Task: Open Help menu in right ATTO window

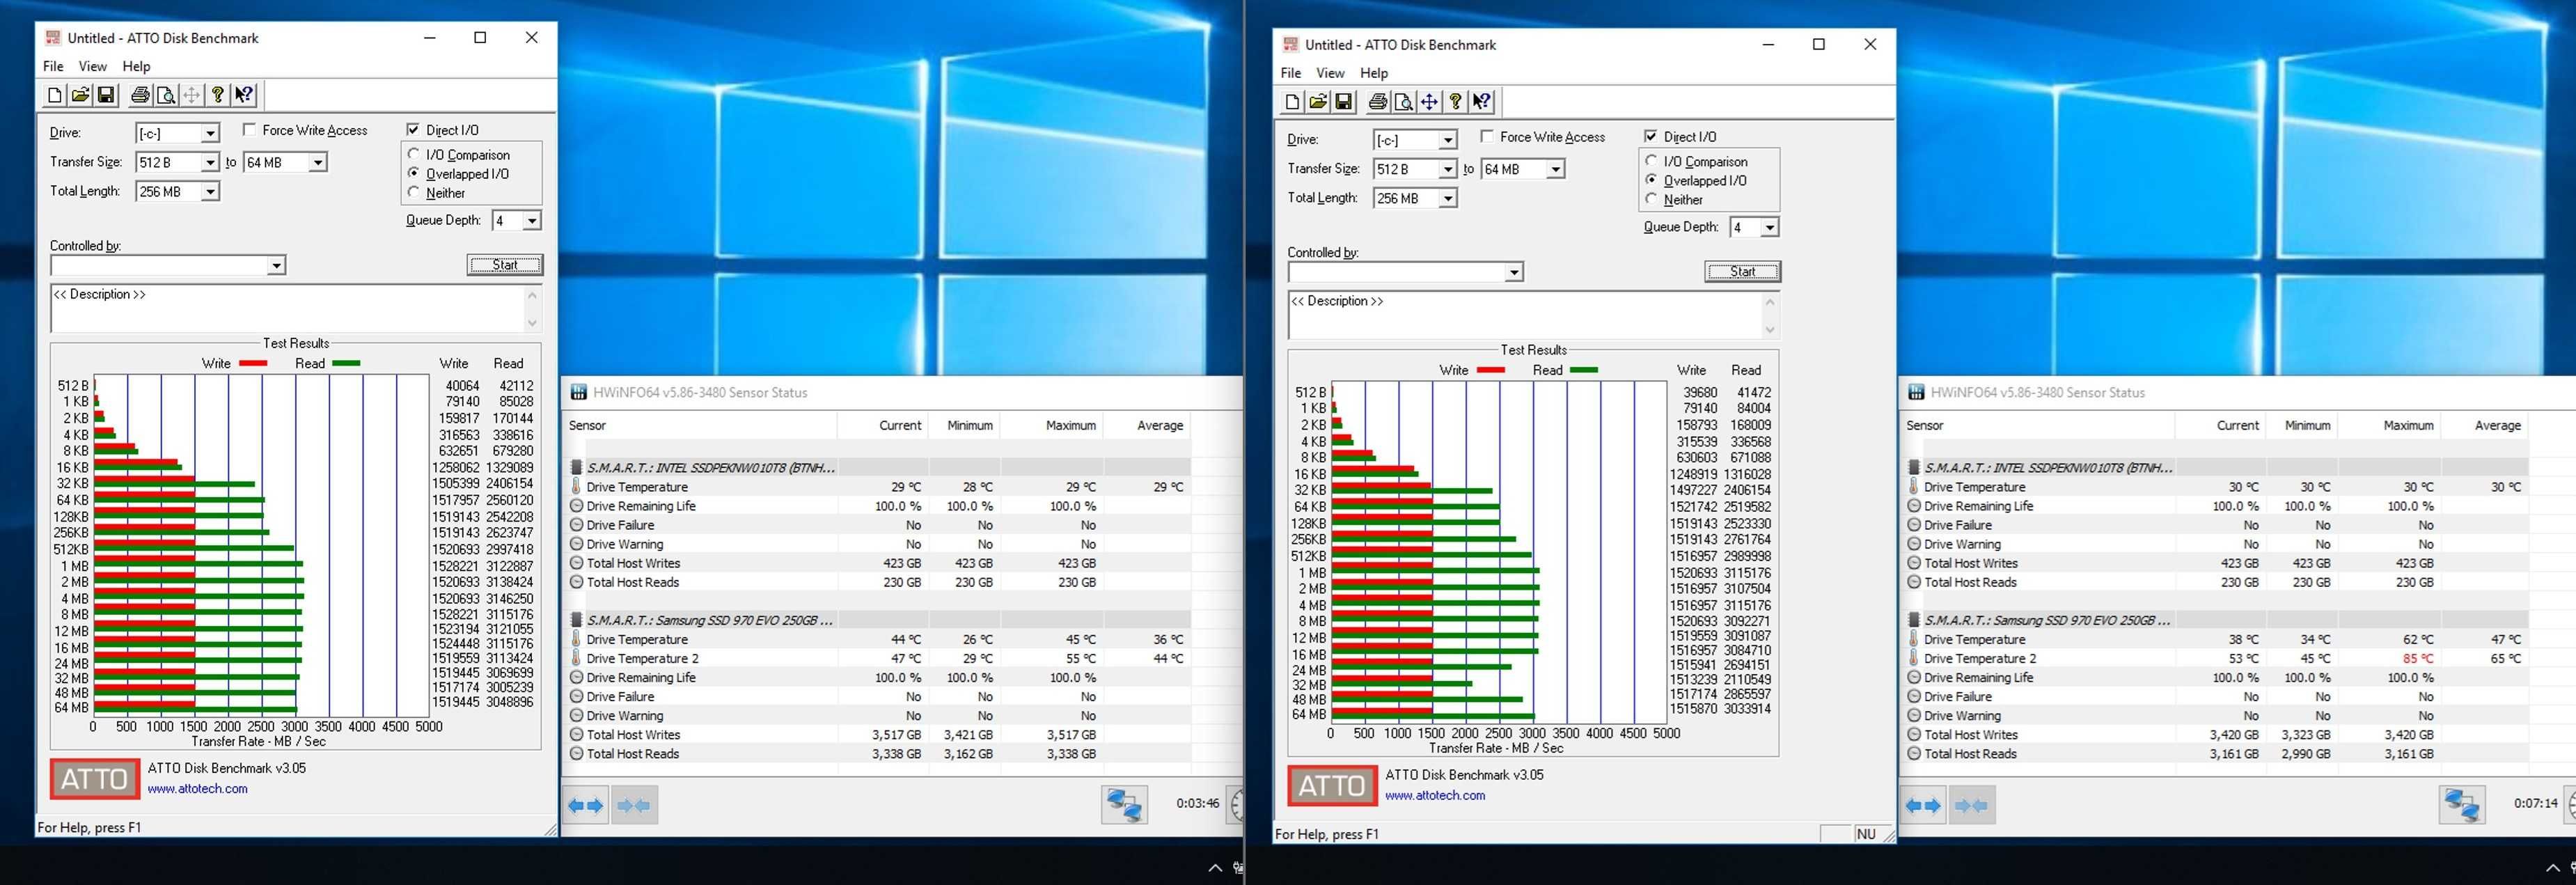Action: tap(1374, 73)
